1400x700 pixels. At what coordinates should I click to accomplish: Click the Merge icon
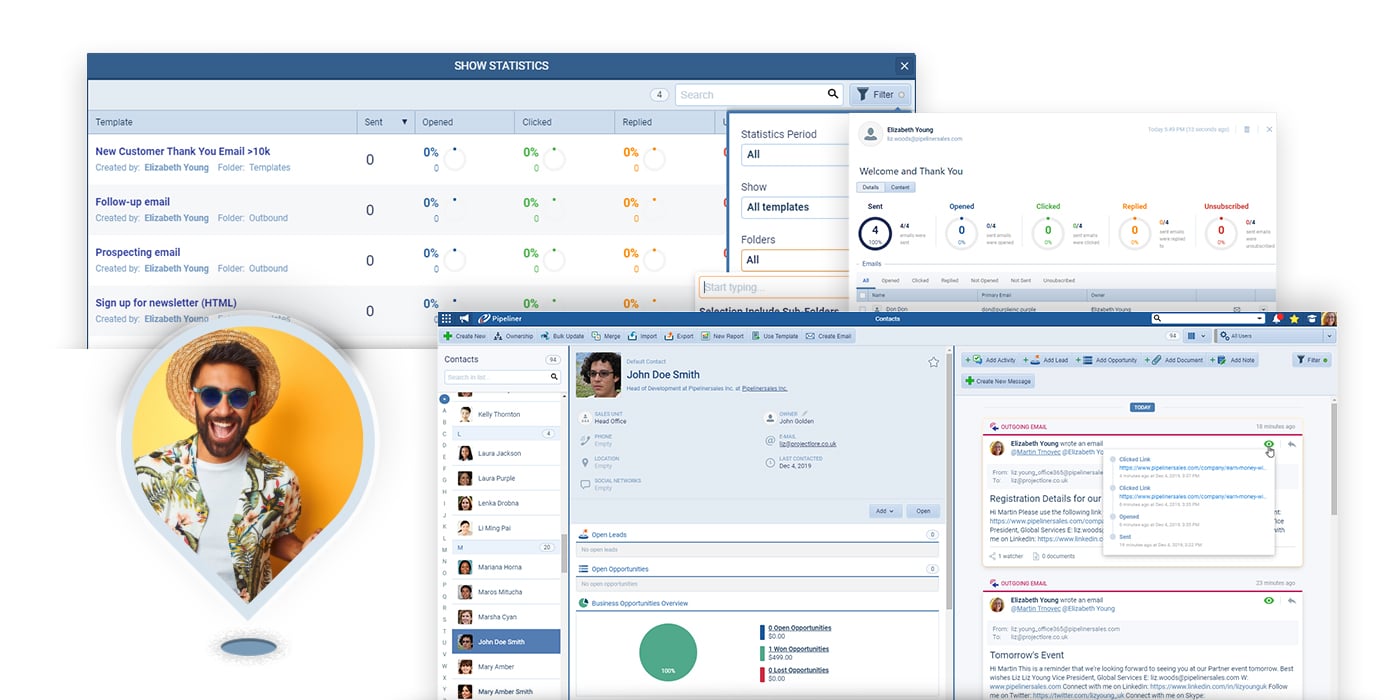(x=598, y=335)
